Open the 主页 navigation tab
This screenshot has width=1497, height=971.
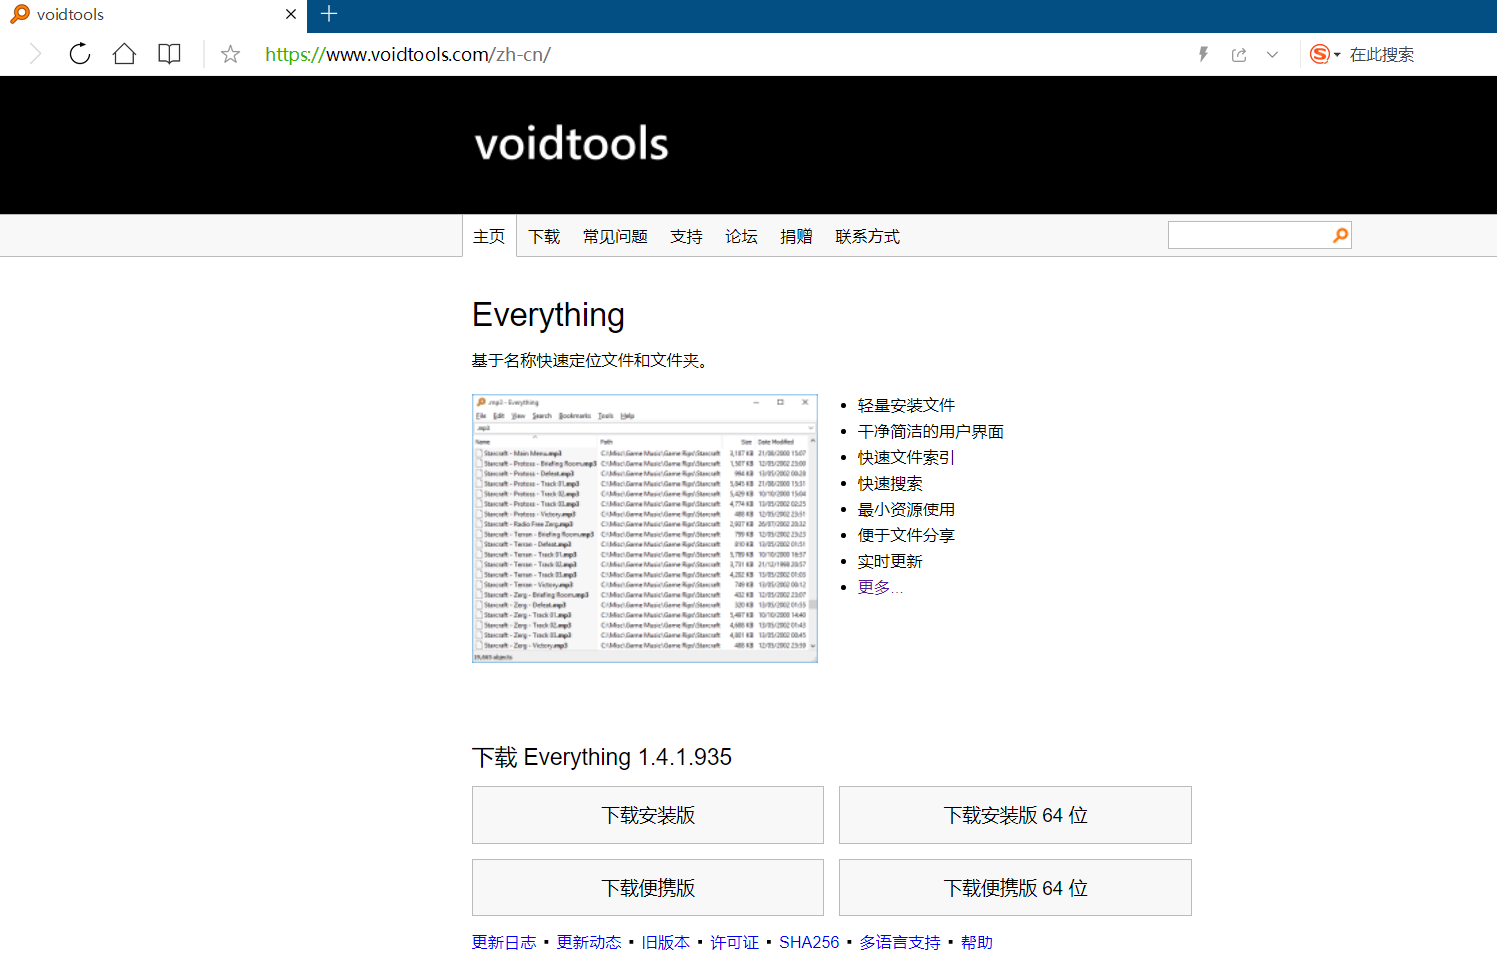pos(489,236)
